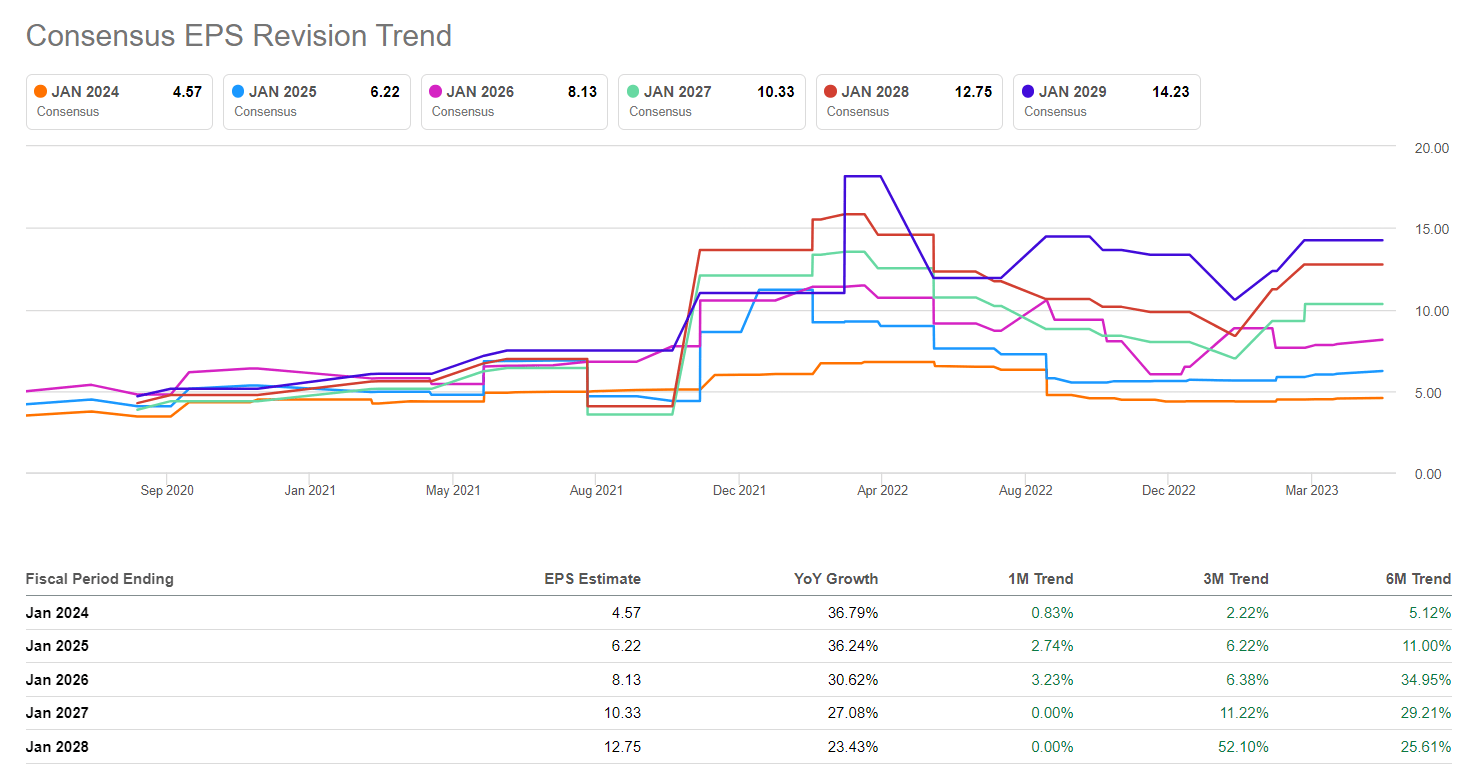Image resolution: width=1473 pixels, height=765 pixels.
Task: Click the Fiscal Period Ending column header
Action: 100,579
